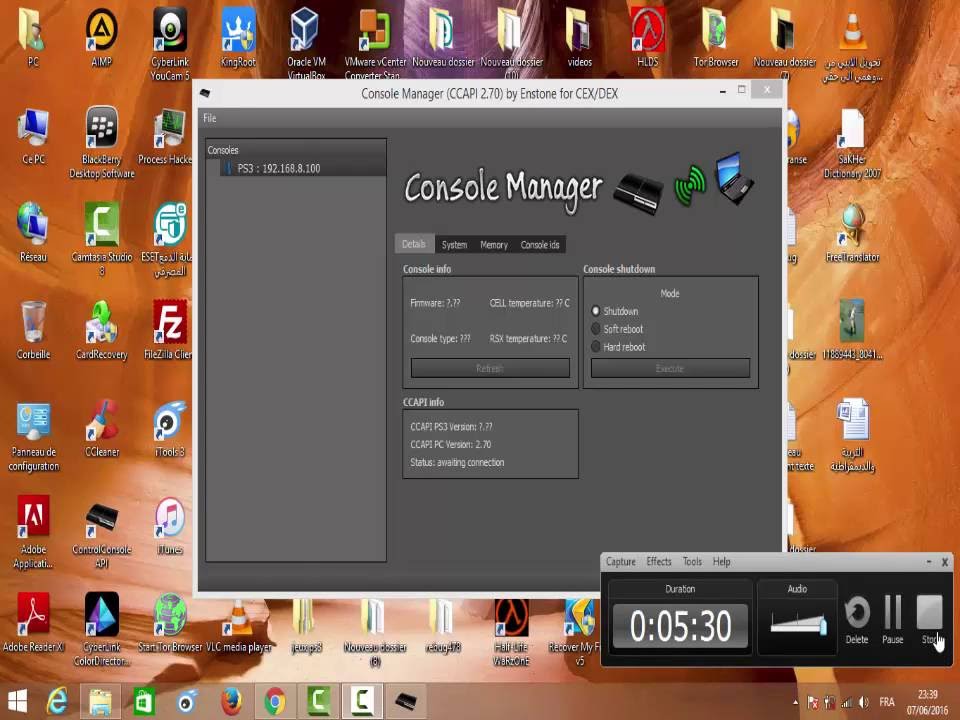
Task: Open File Explorer from the taskbar
Action: 100,702
